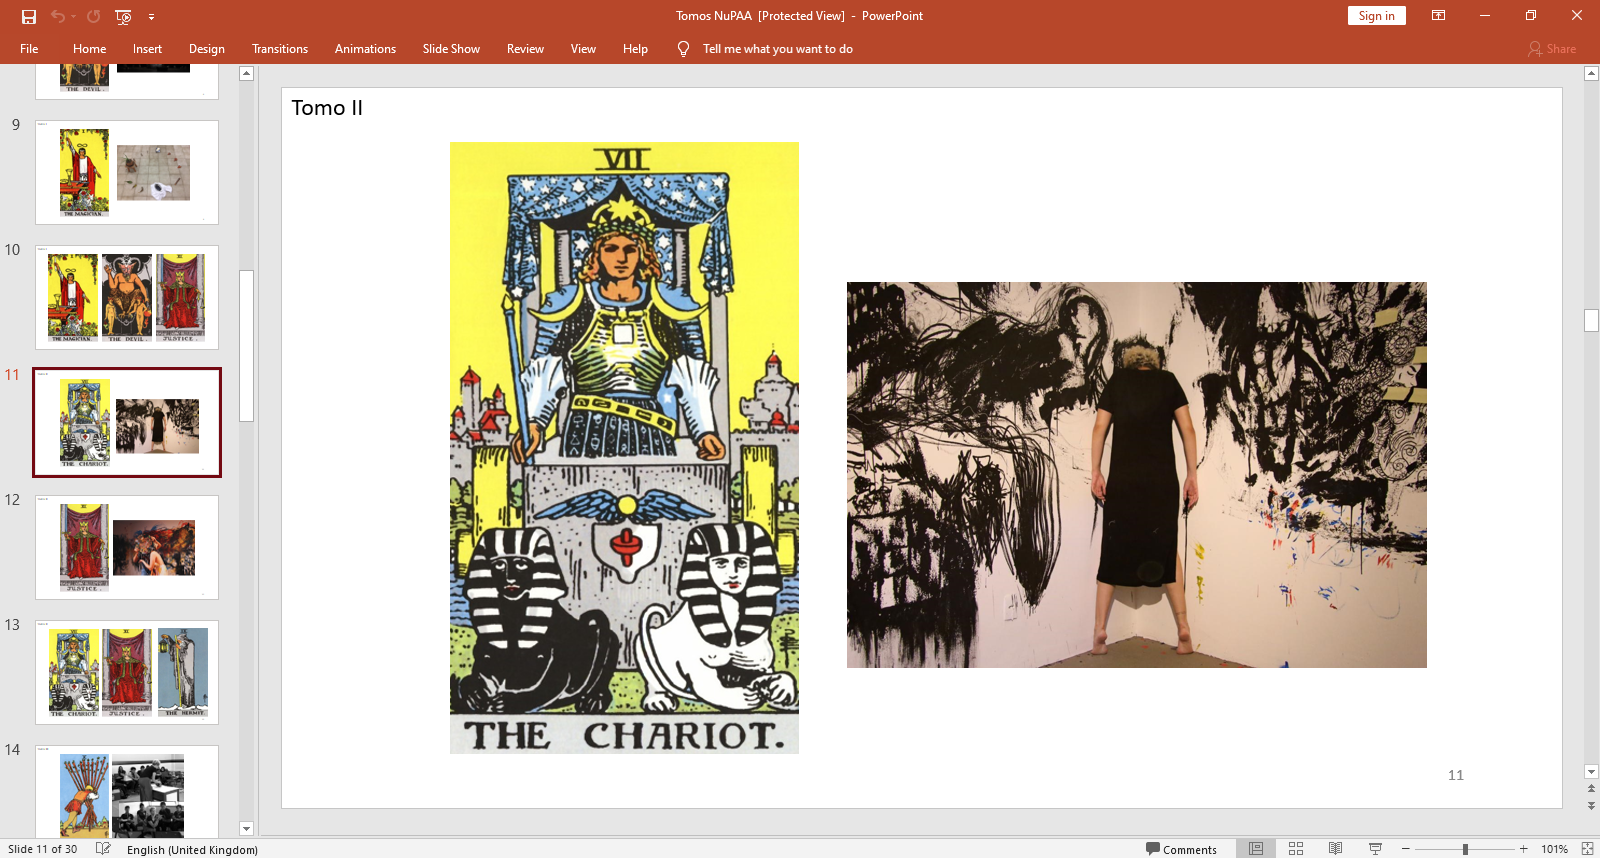Click the slide panel scroll-down arrow
This screenshot has height=858, width=1600.
tap(247, 828)
